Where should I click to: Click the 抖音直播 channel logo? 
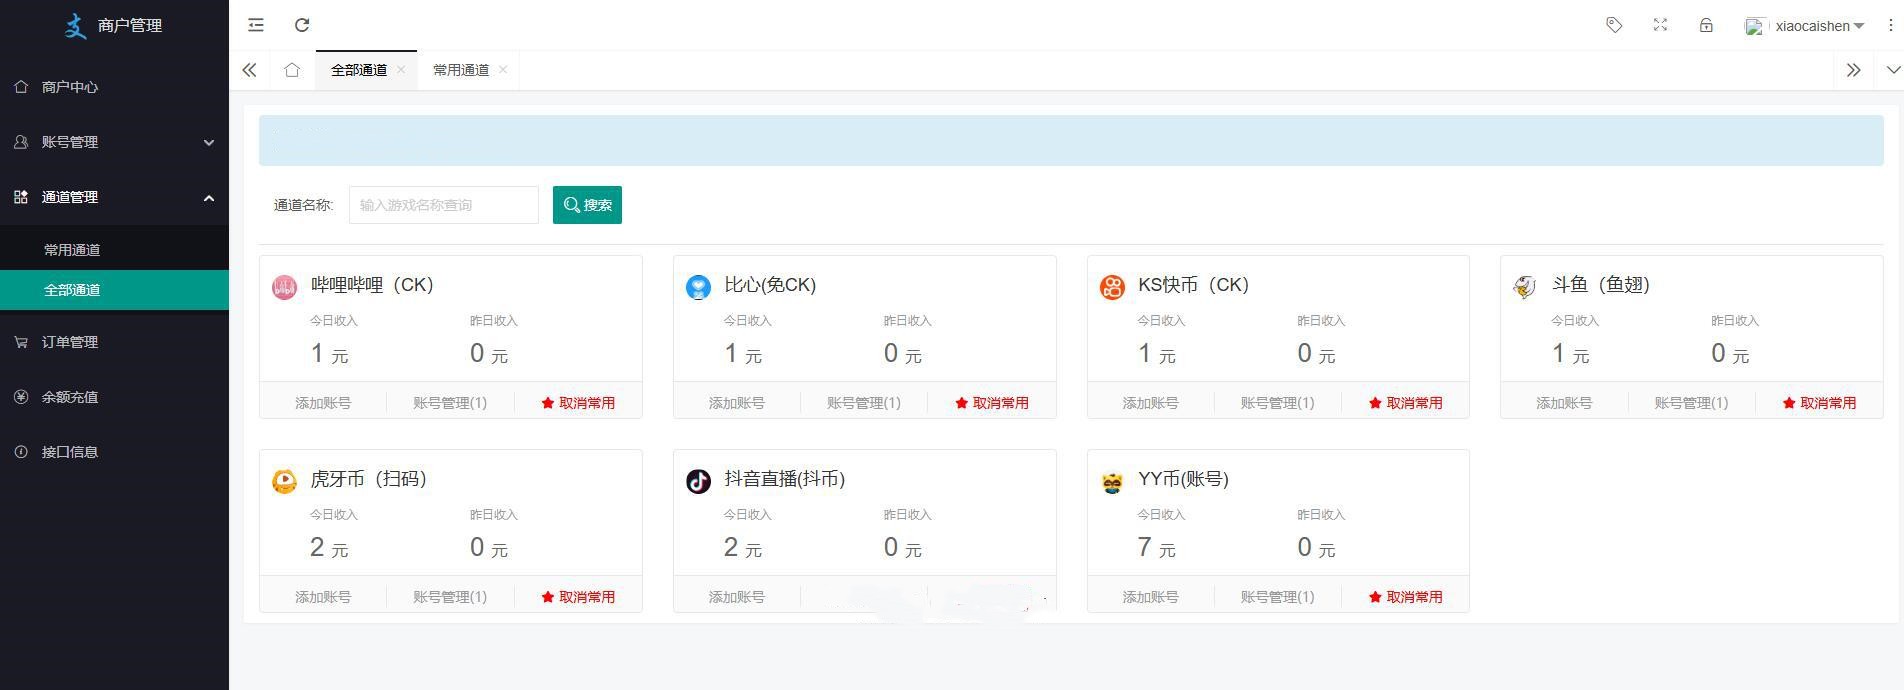(x=698, y=481)
